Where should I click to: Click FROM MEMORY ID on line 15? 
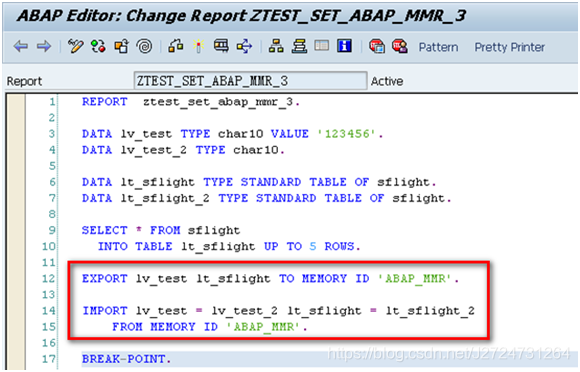165,327
